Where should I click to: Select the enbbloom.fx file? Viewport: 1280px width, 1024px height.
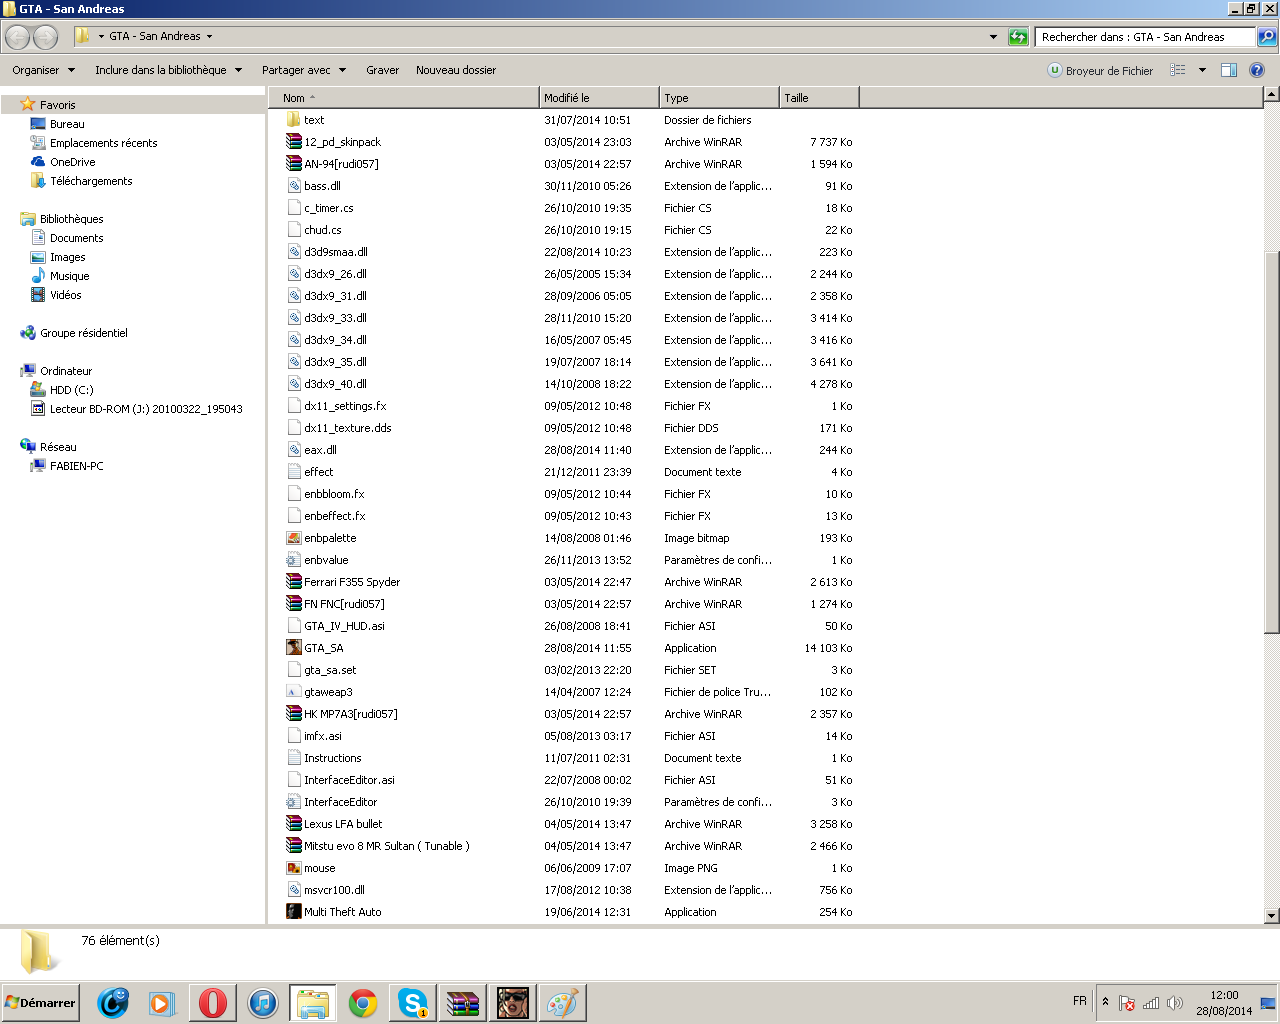pos(334,494)
